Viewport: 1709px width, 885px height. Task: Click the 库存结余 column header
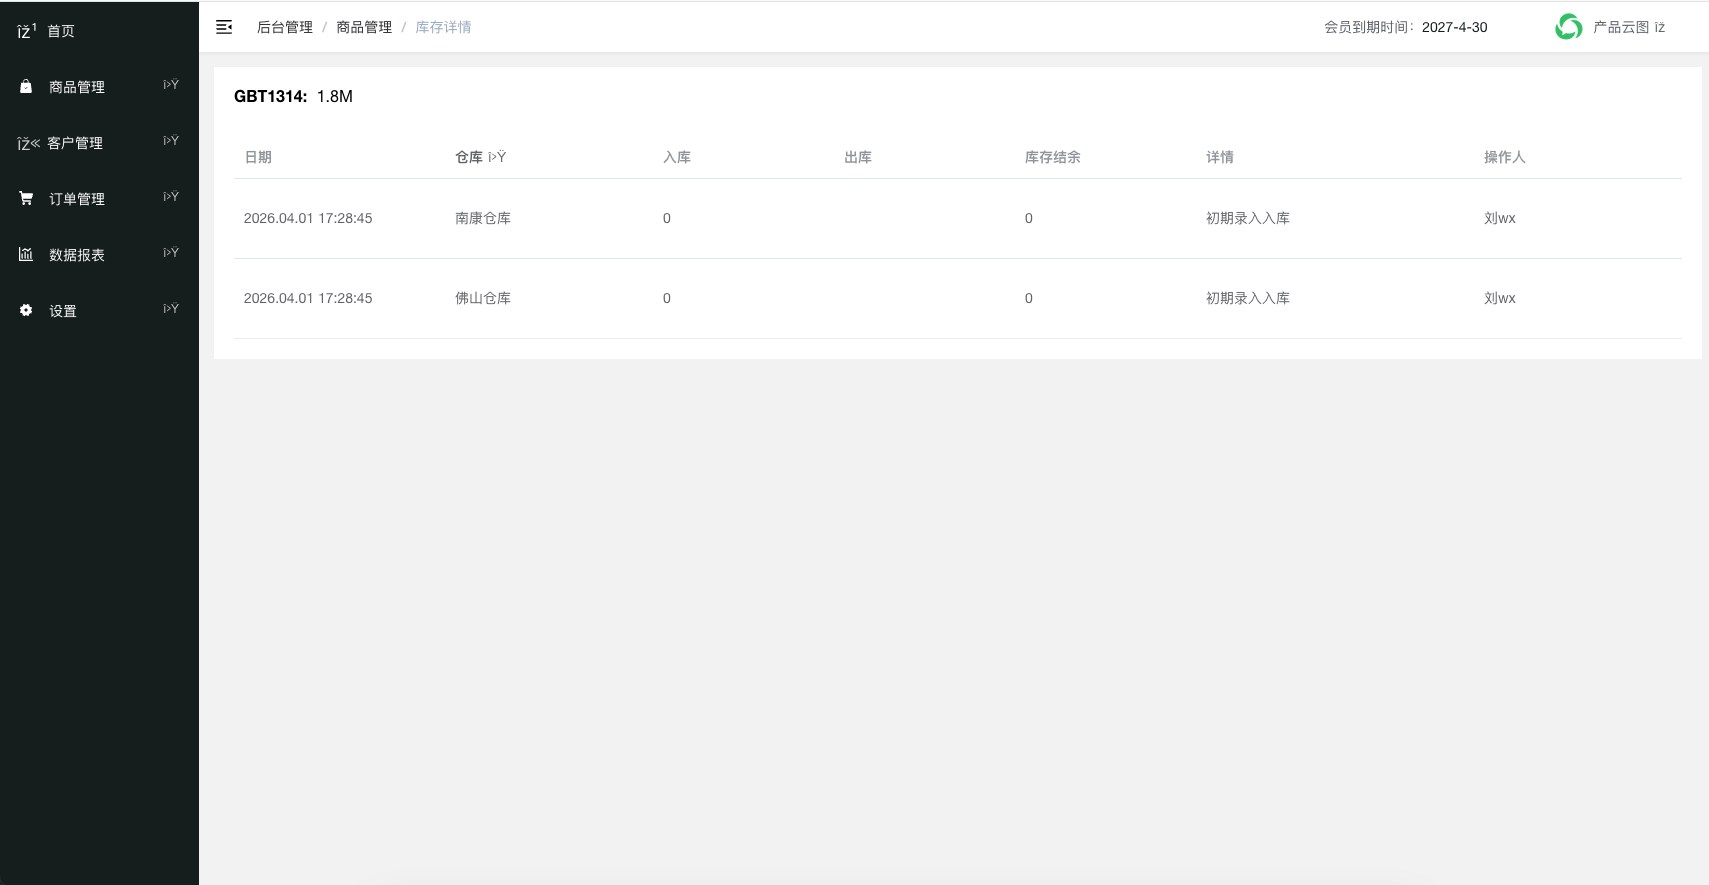[1053, 157]
